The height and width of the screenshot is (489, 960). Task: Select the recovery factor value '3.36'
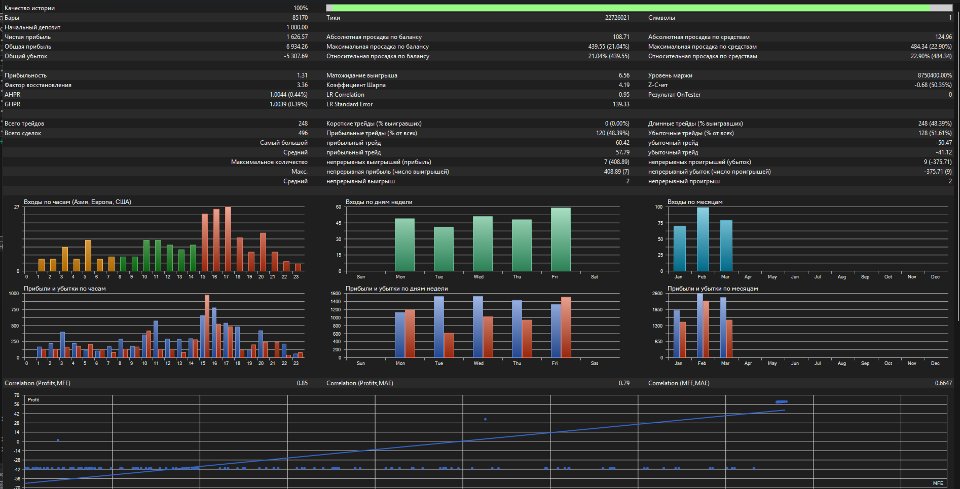pyautogui.click(x=302, y=85)
